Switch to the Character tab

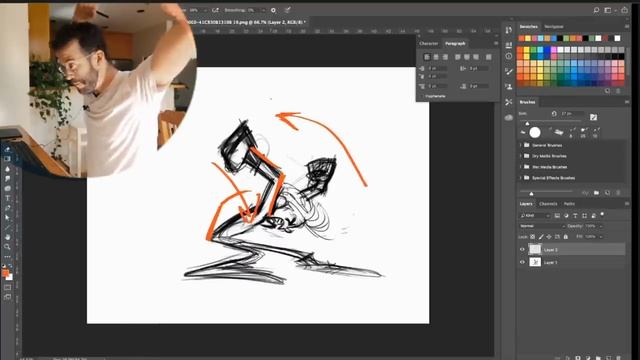click(429, 43)
